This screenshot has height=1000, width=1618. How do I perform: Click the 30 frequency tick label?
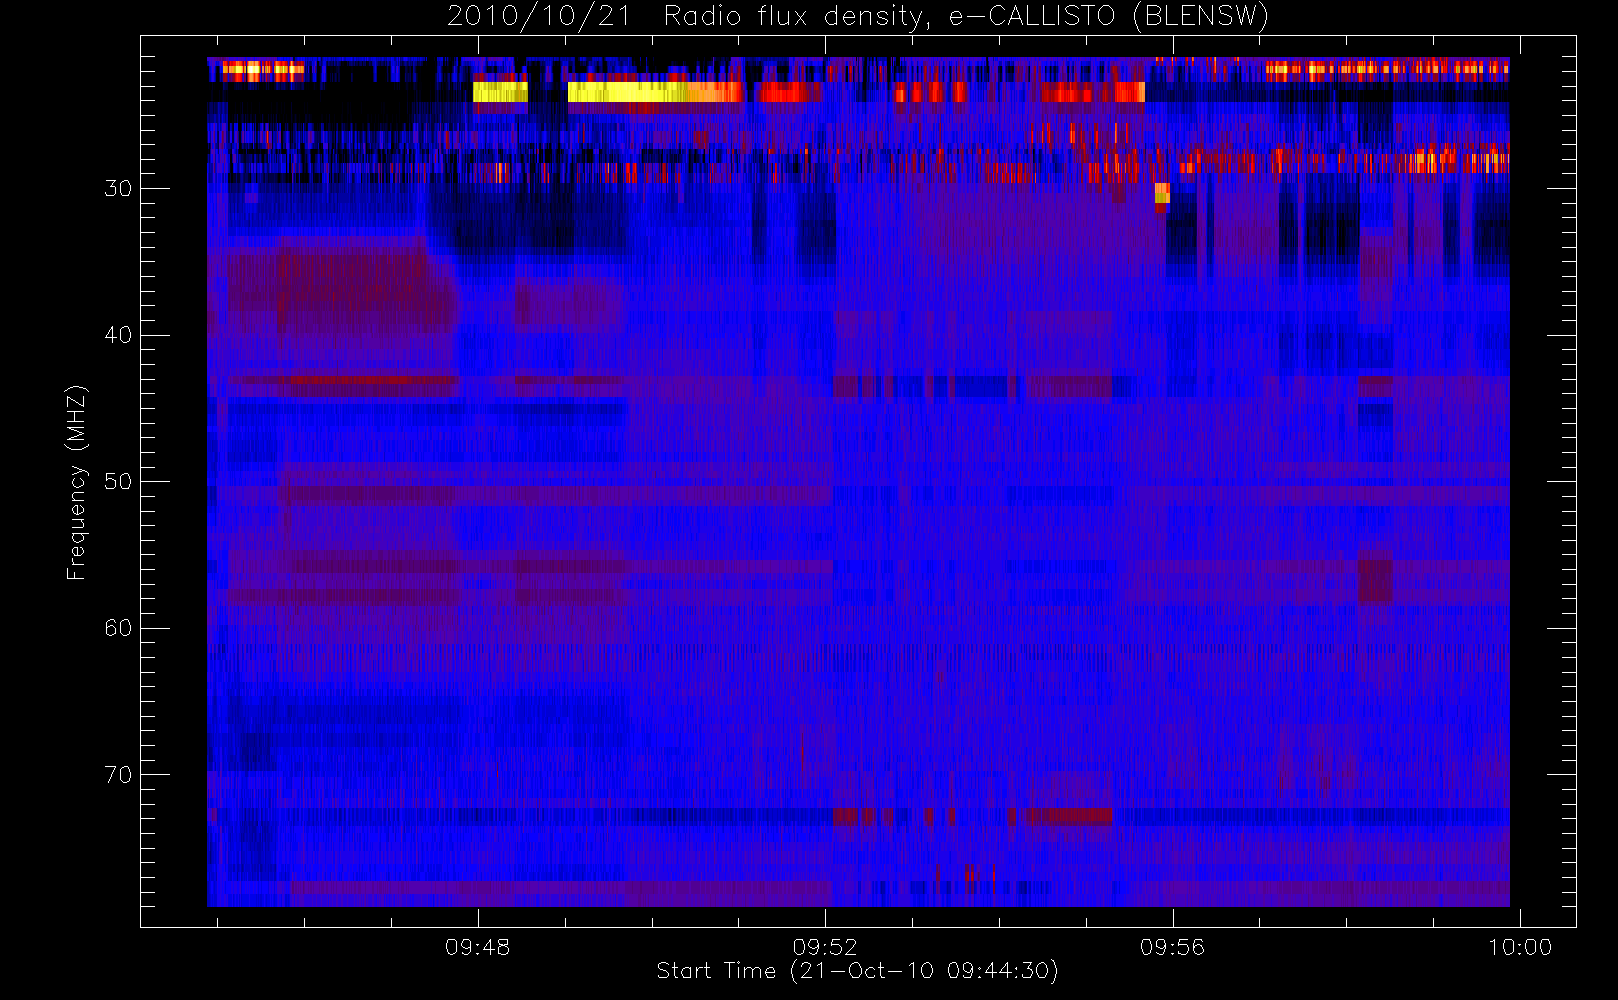(x=118, y=188)
